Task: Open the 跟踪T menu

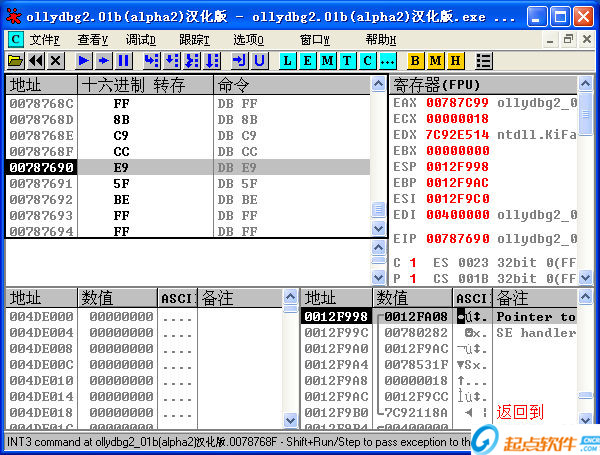Action: point(194,39)
